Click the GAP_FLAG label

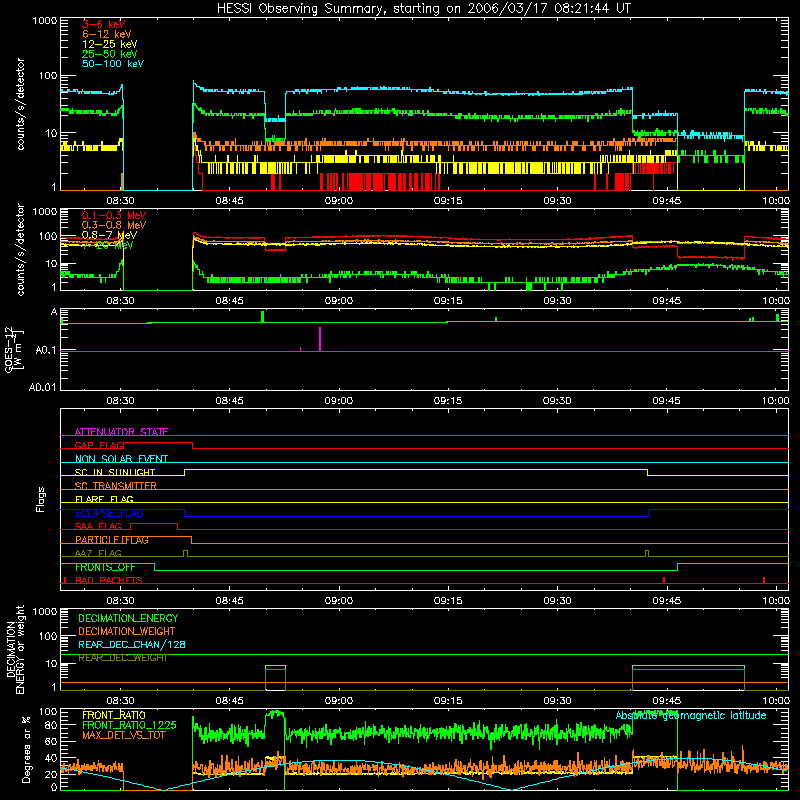[x=99, y=445]
